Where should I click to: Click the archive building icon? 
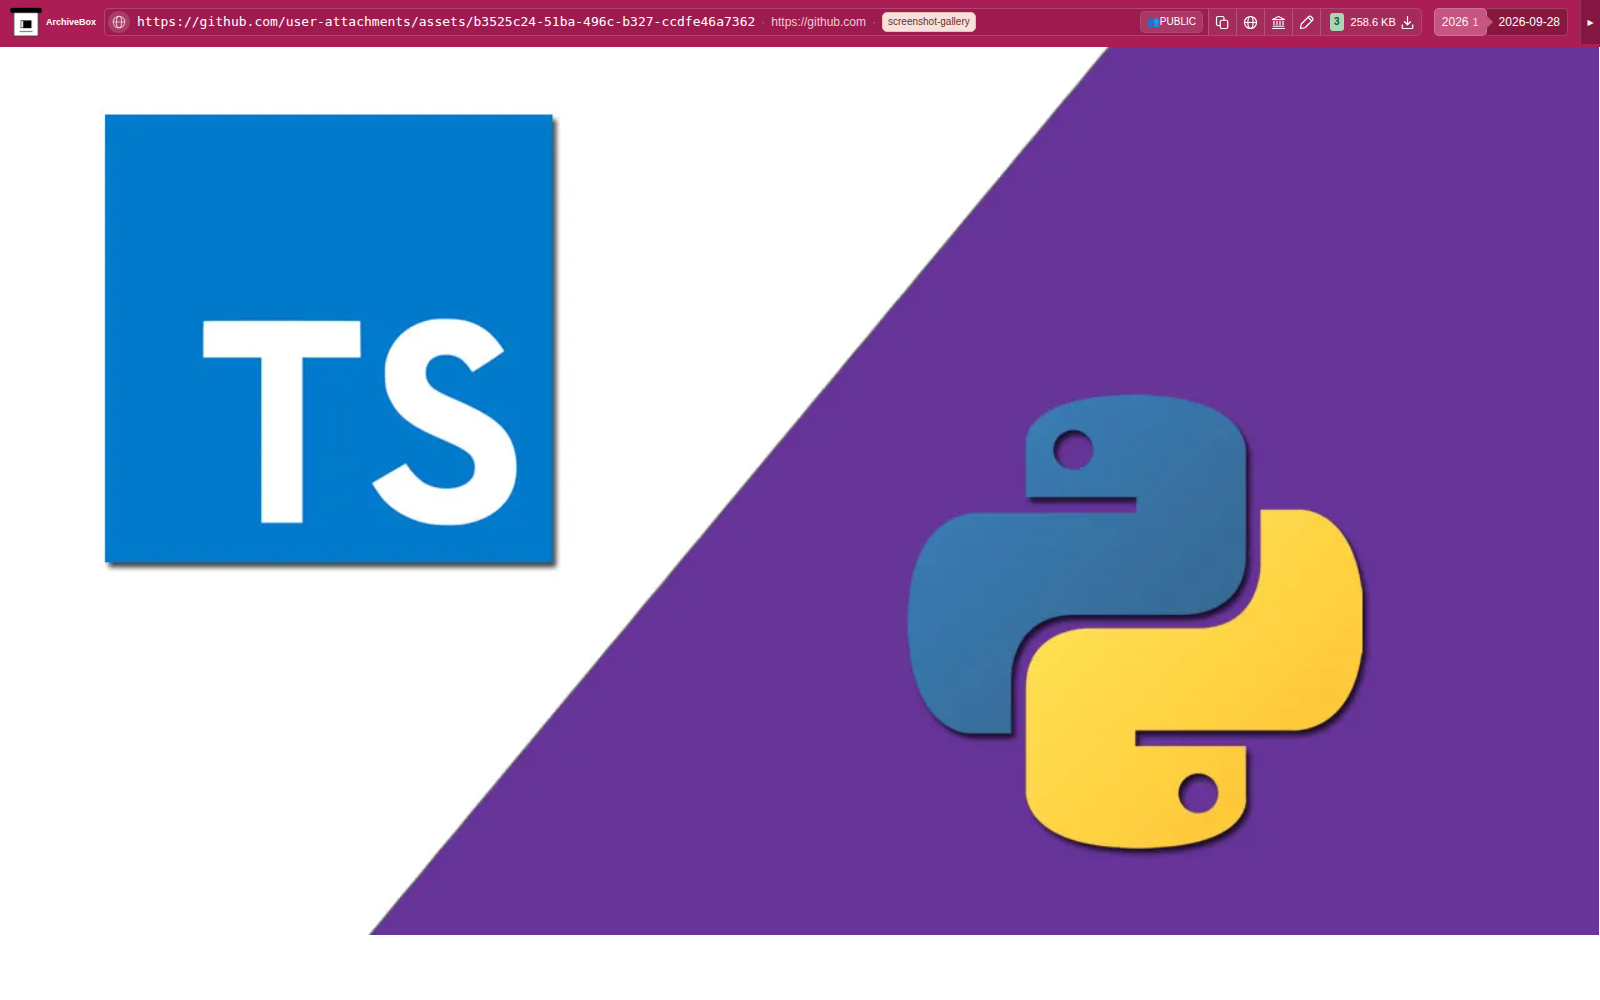click(x=1278, y=22)
